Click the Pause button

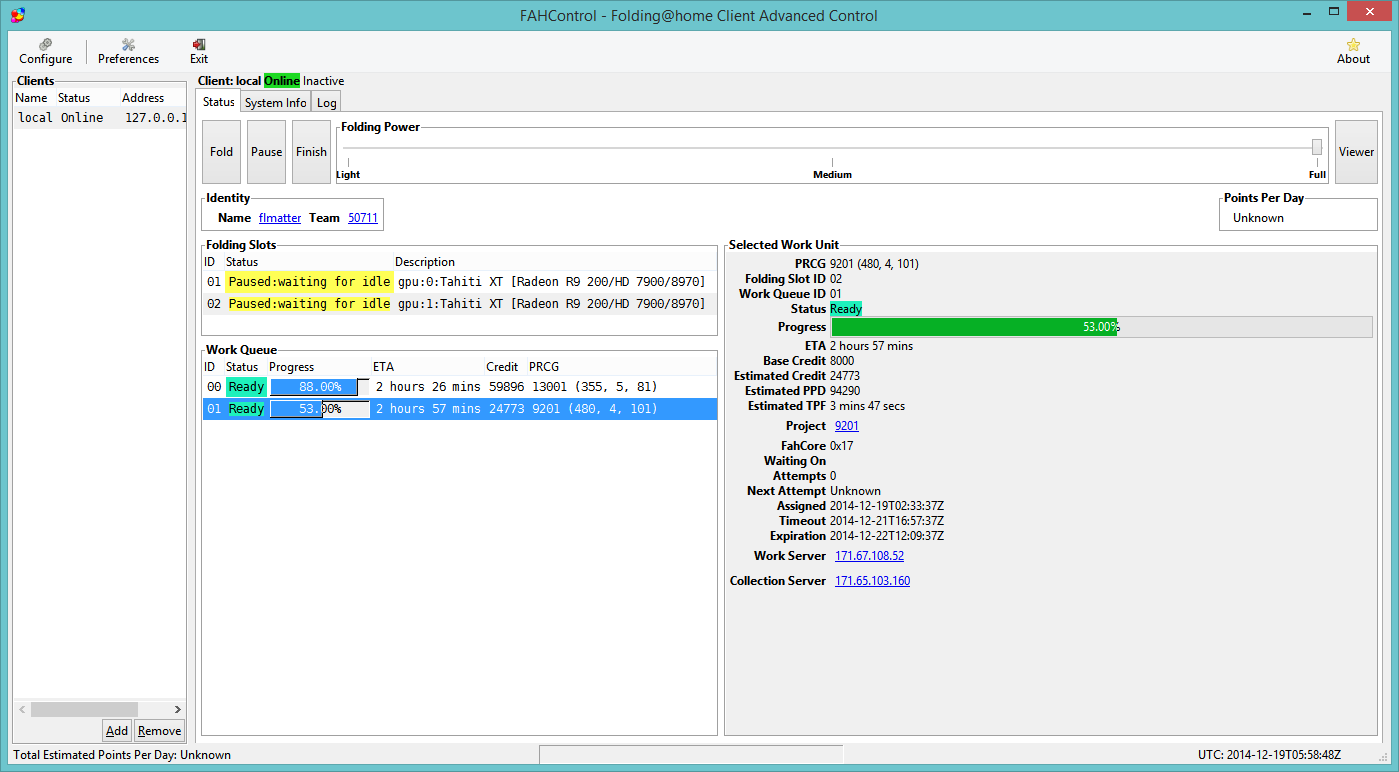coord(267,152)
